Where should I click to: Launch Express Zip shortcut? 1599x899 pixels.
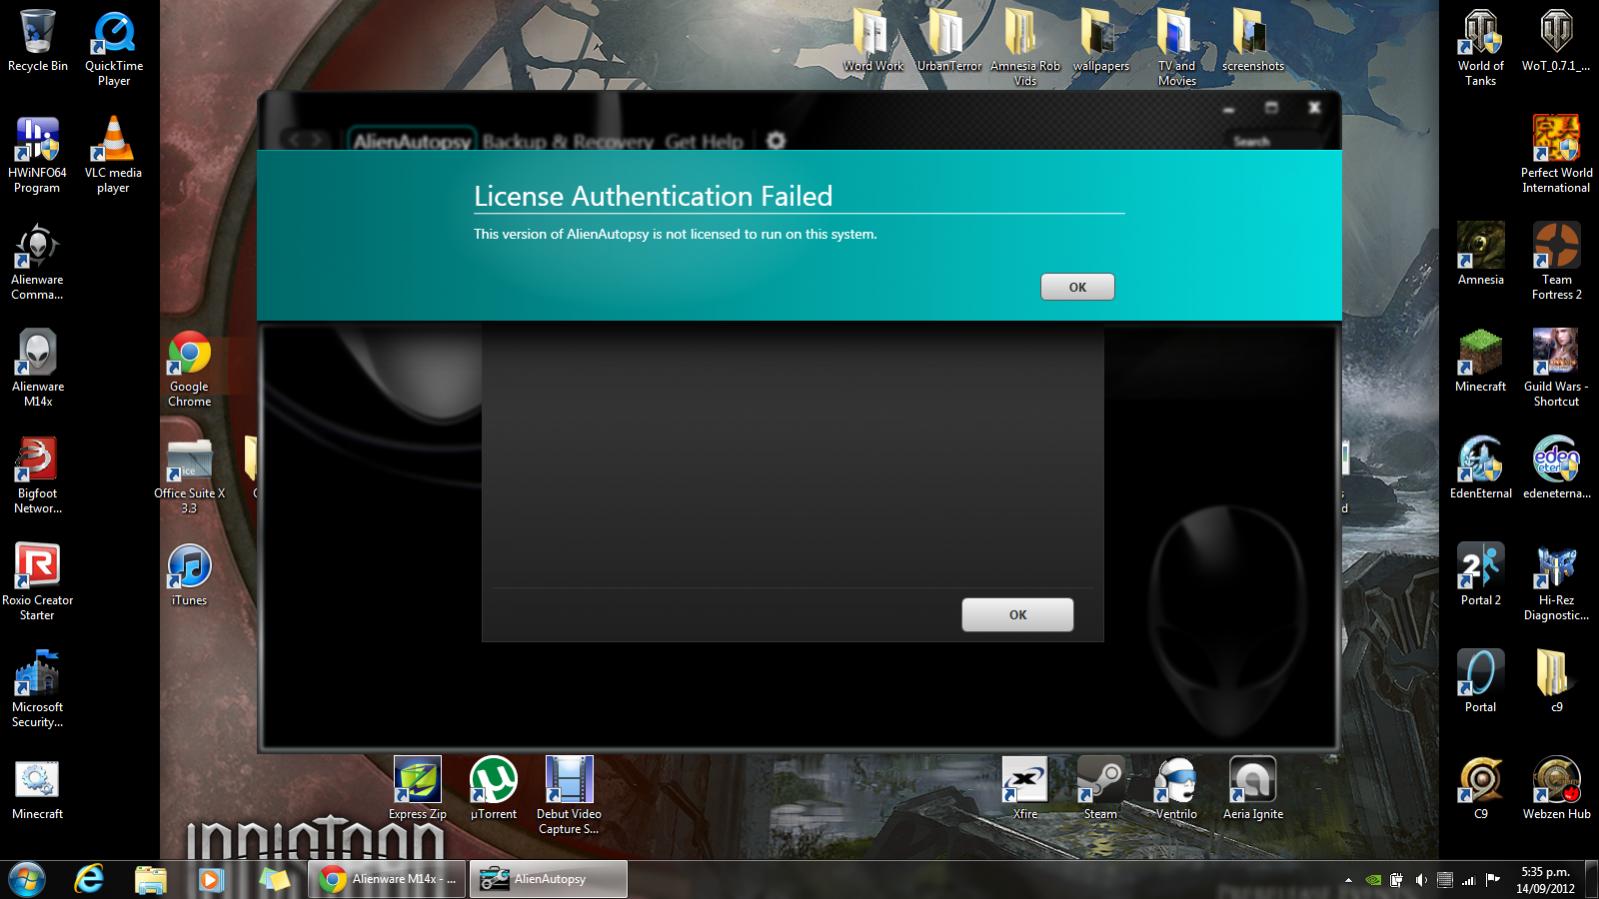click(417, 790)
